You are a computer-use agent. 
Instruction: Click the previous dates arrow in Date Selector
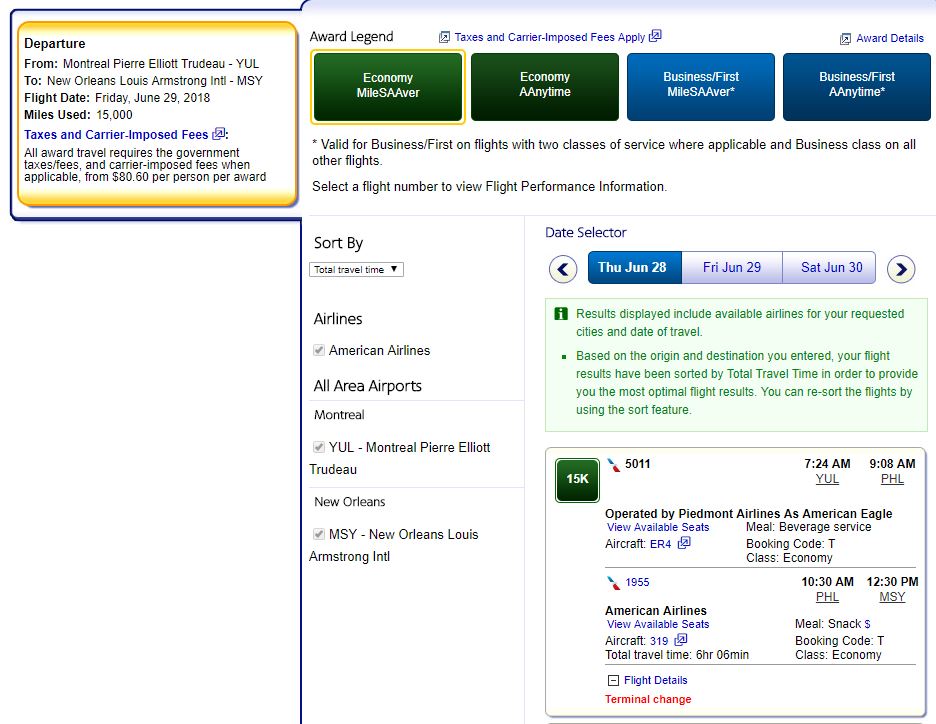pos(563,269)
